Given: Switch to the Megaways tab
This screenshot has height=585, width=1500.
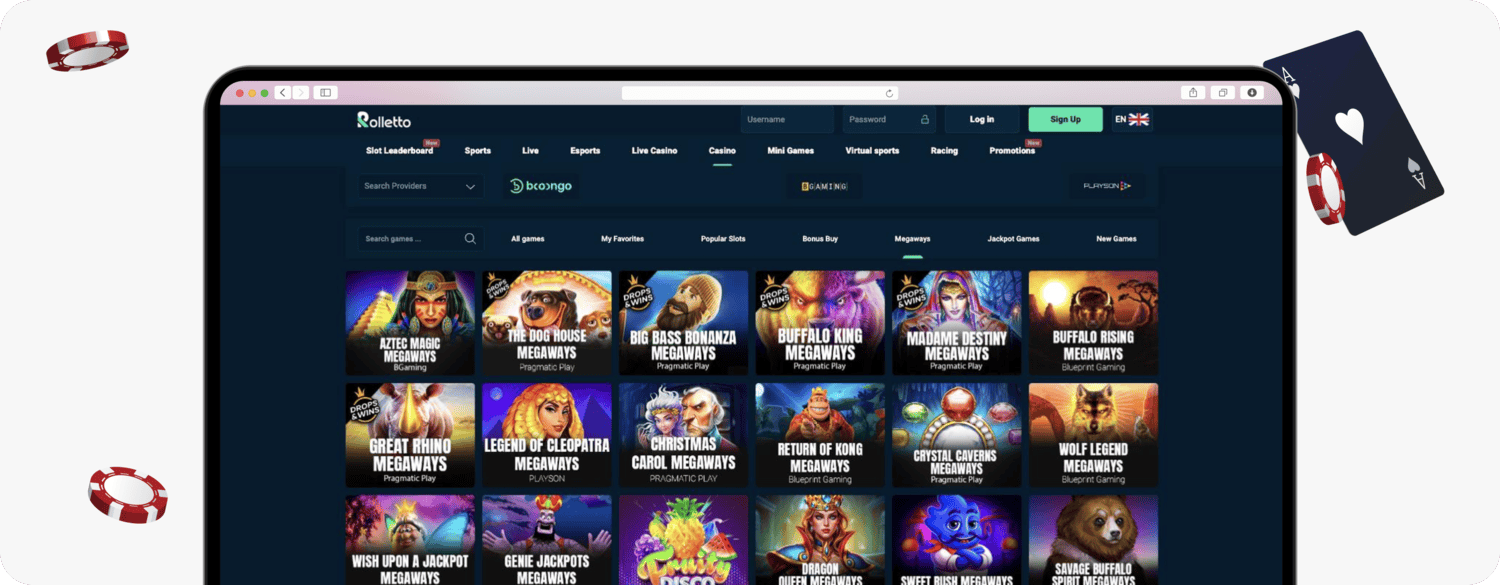Looking at the screenshot, I should coord(912,239).
